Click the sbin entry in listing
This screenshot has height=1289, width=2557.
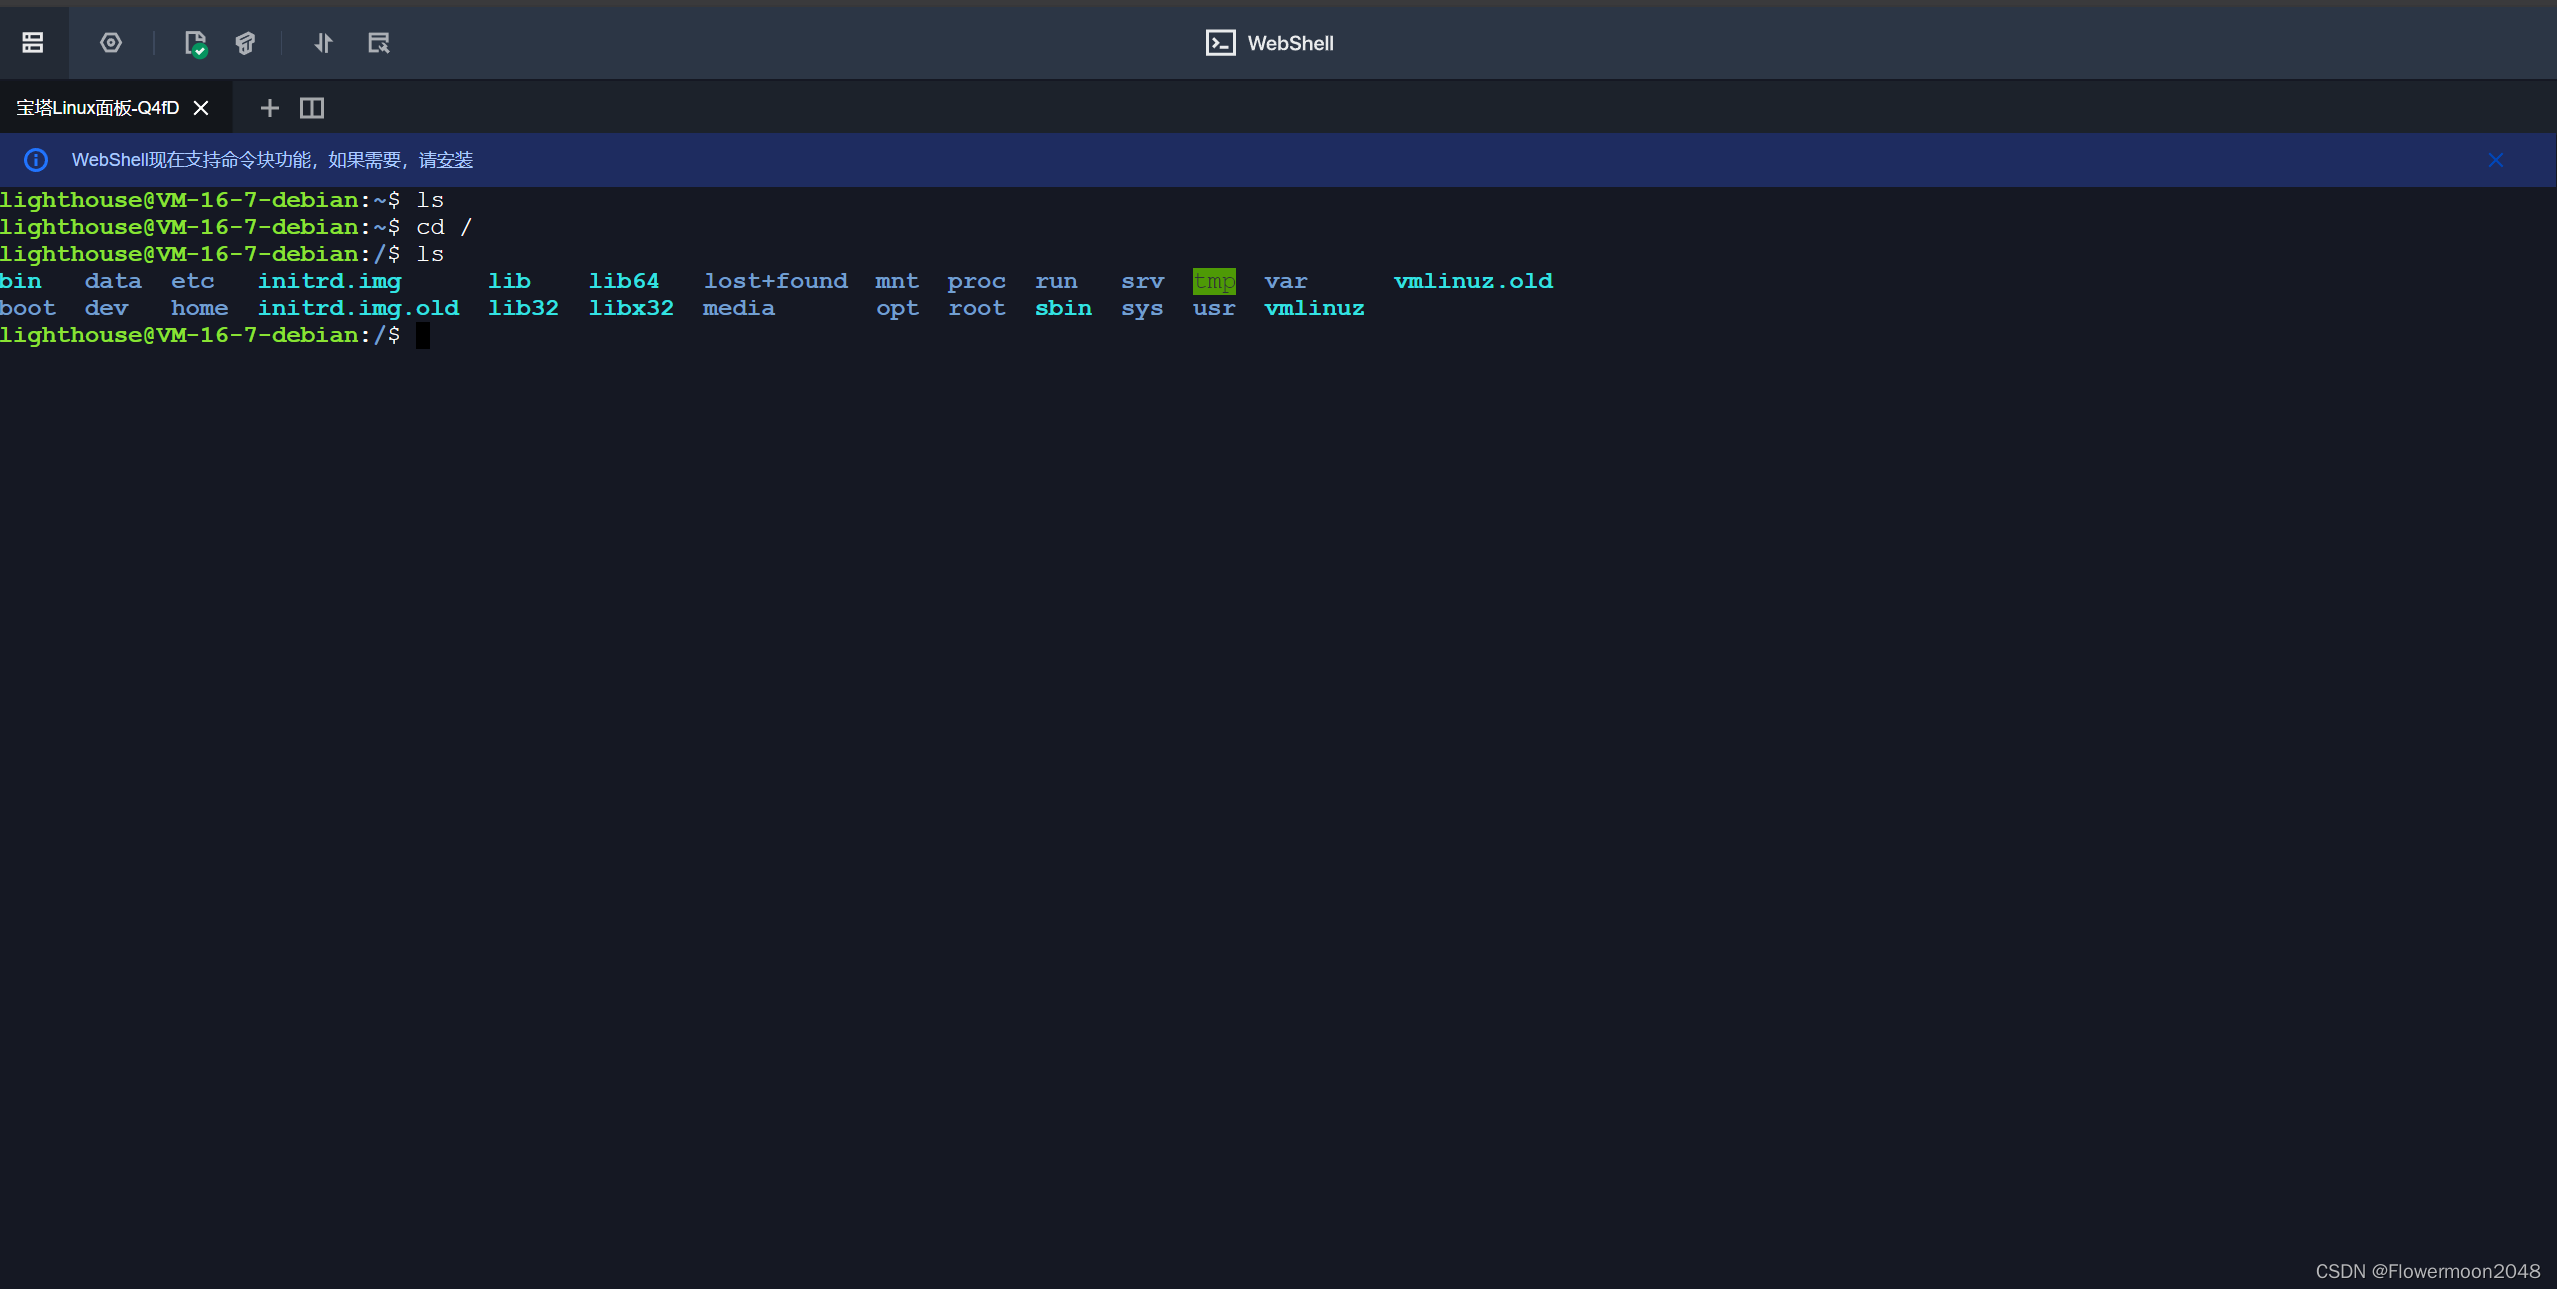1063,308
